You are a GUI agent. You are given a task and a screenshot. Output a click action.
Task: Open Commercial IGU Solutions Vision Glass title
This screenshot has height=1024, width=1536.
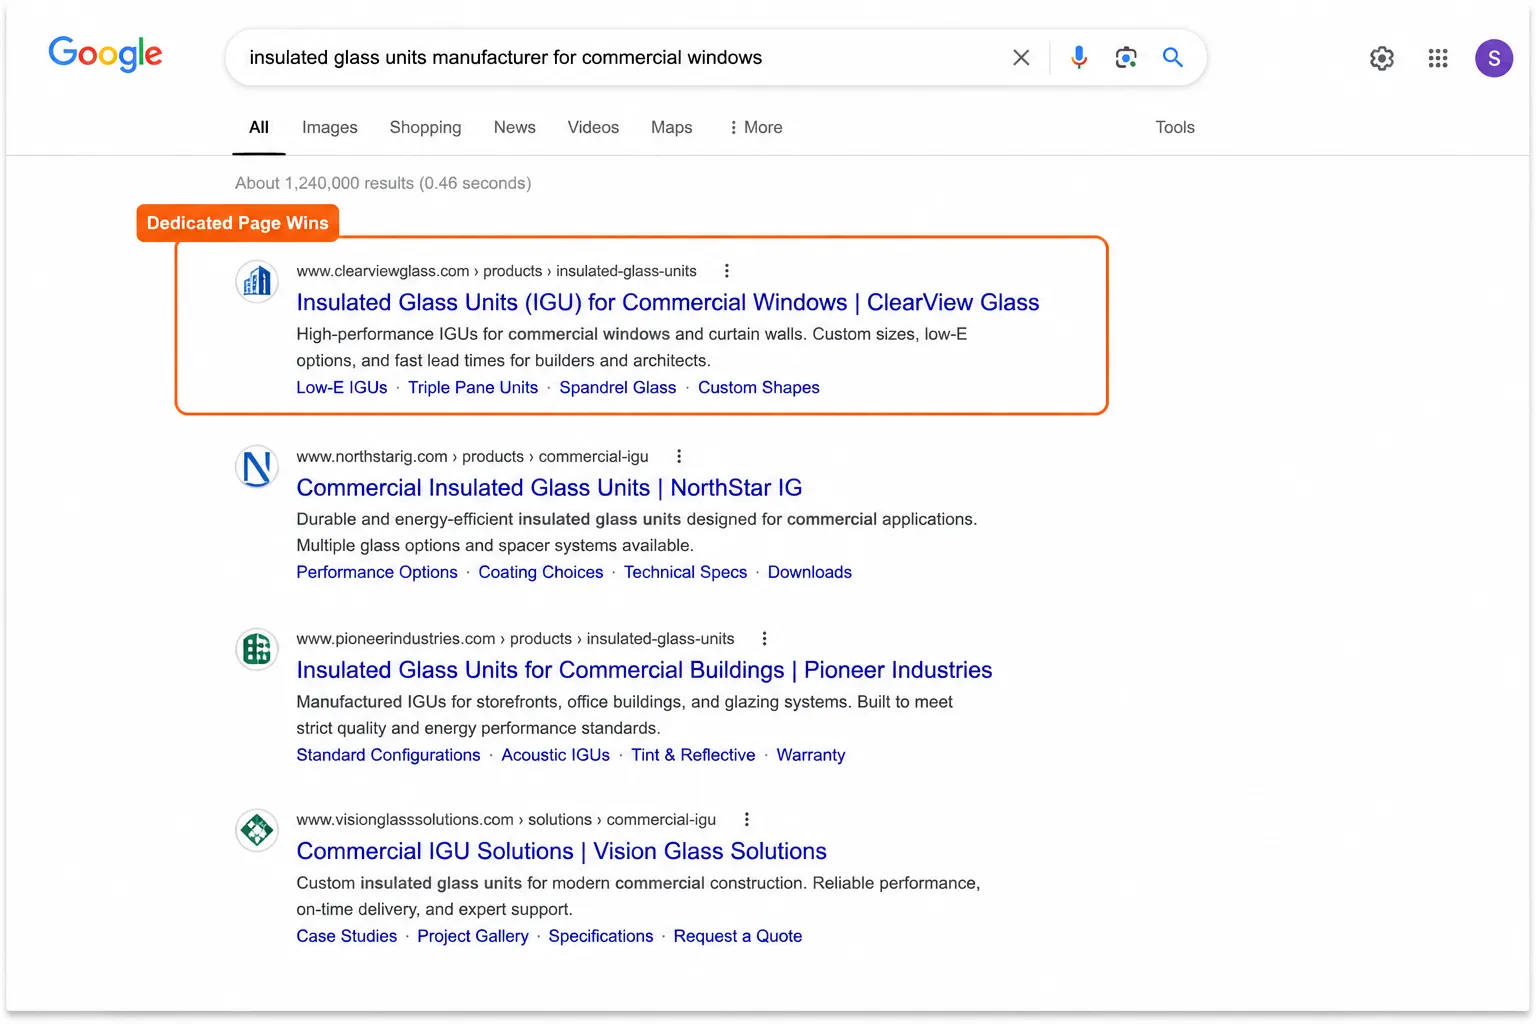coord(561,851)
